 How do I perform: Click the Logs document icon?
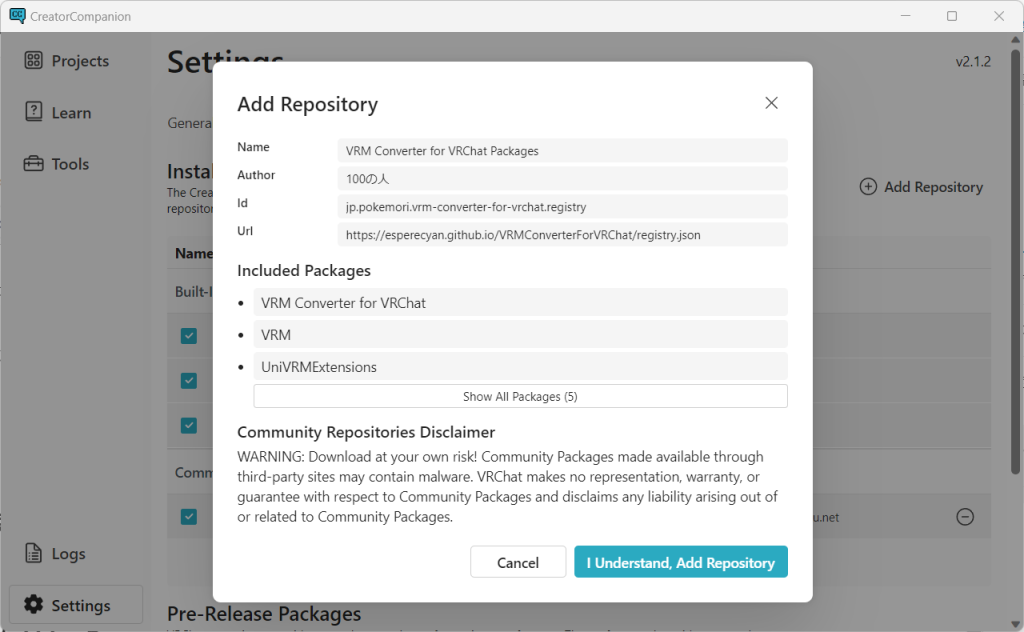click(x=33, y=552)
